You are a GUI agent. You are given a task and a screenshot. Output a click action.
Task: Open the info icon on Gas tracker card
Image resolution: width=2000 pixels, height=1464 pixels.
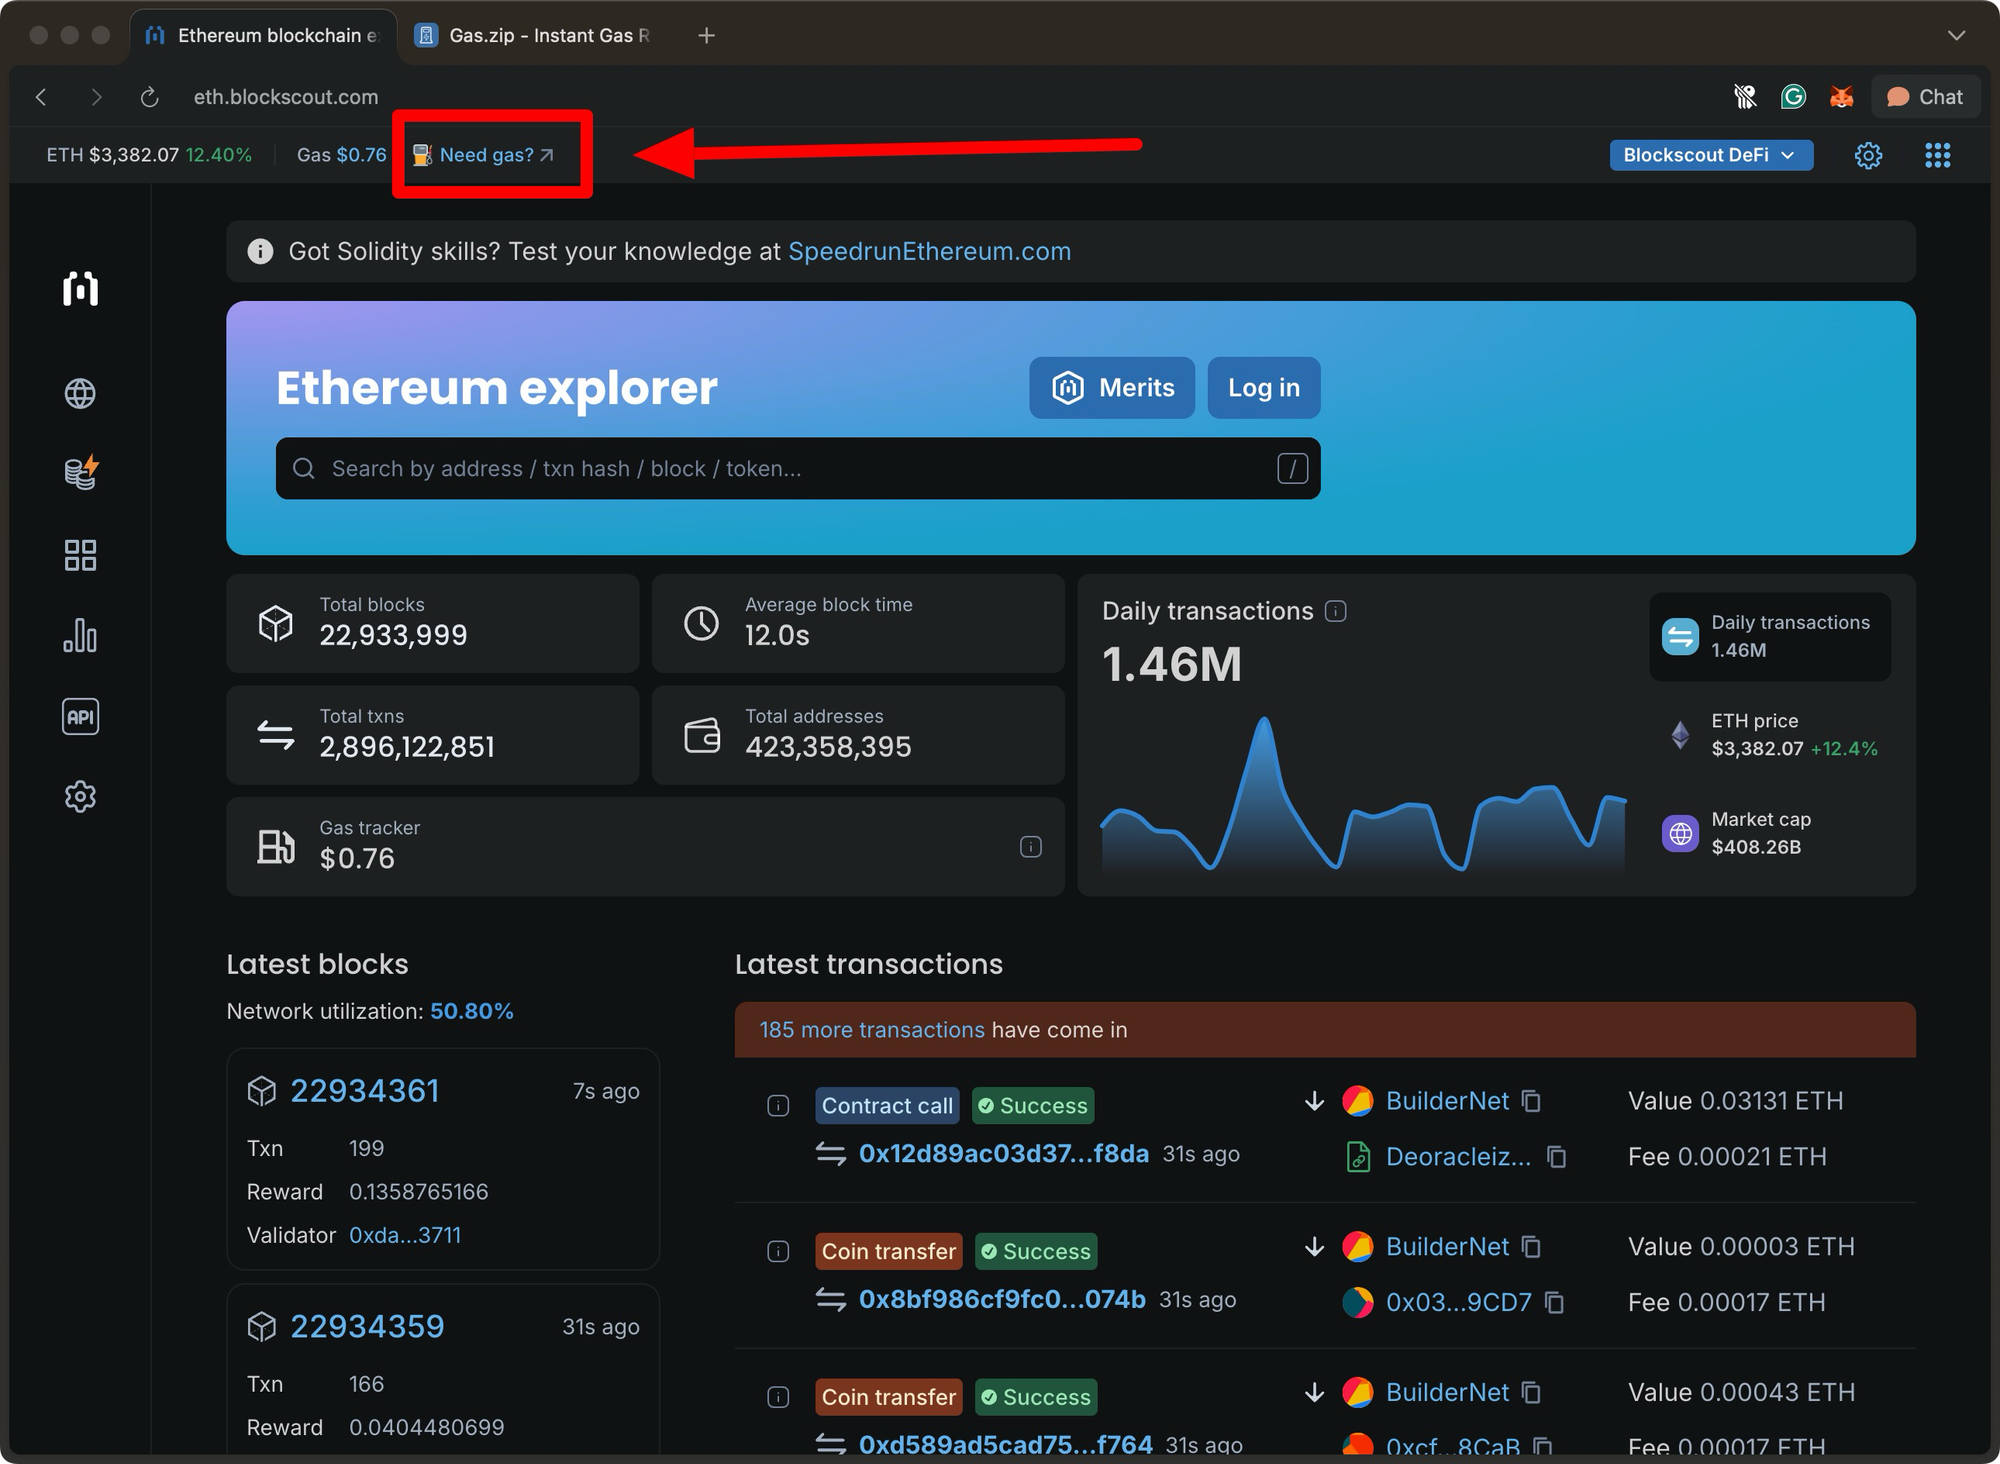1032,846
